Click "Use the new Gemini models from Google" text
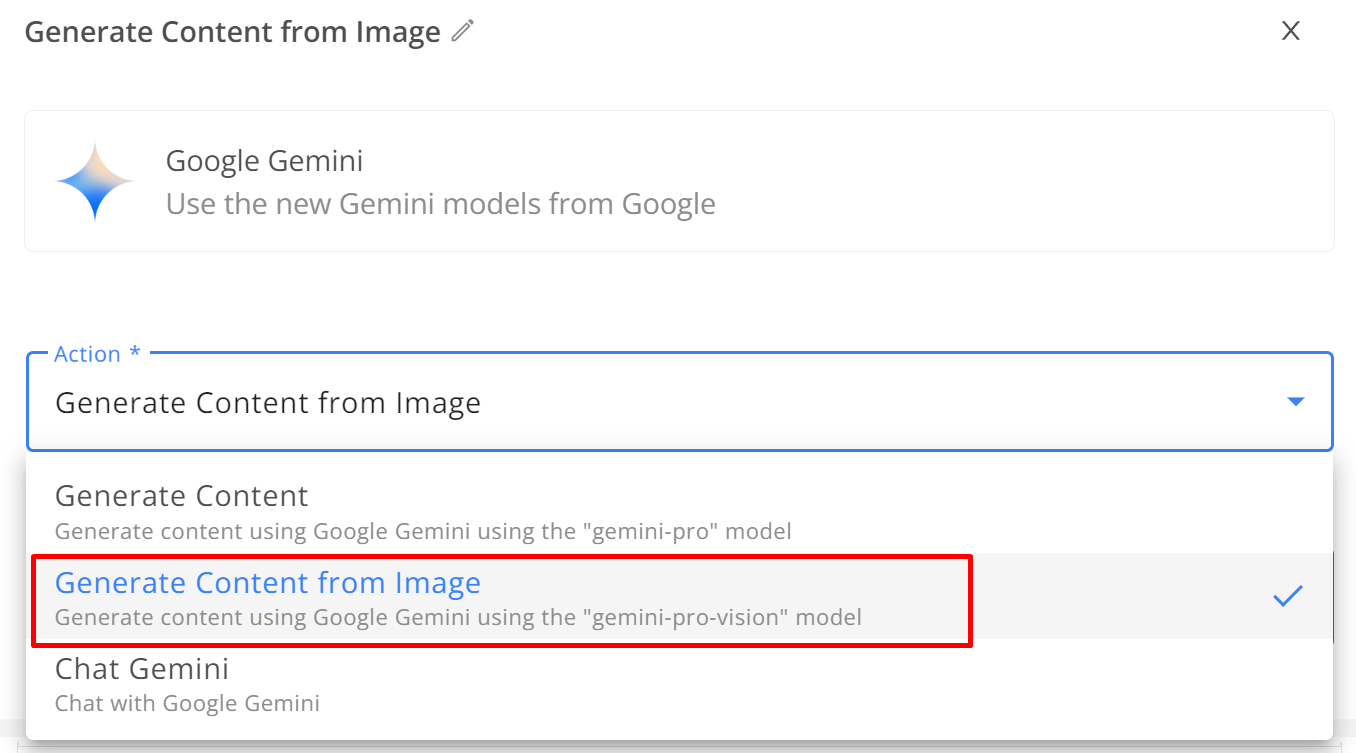Screen dimensions: 1356x753 [440, 204]
